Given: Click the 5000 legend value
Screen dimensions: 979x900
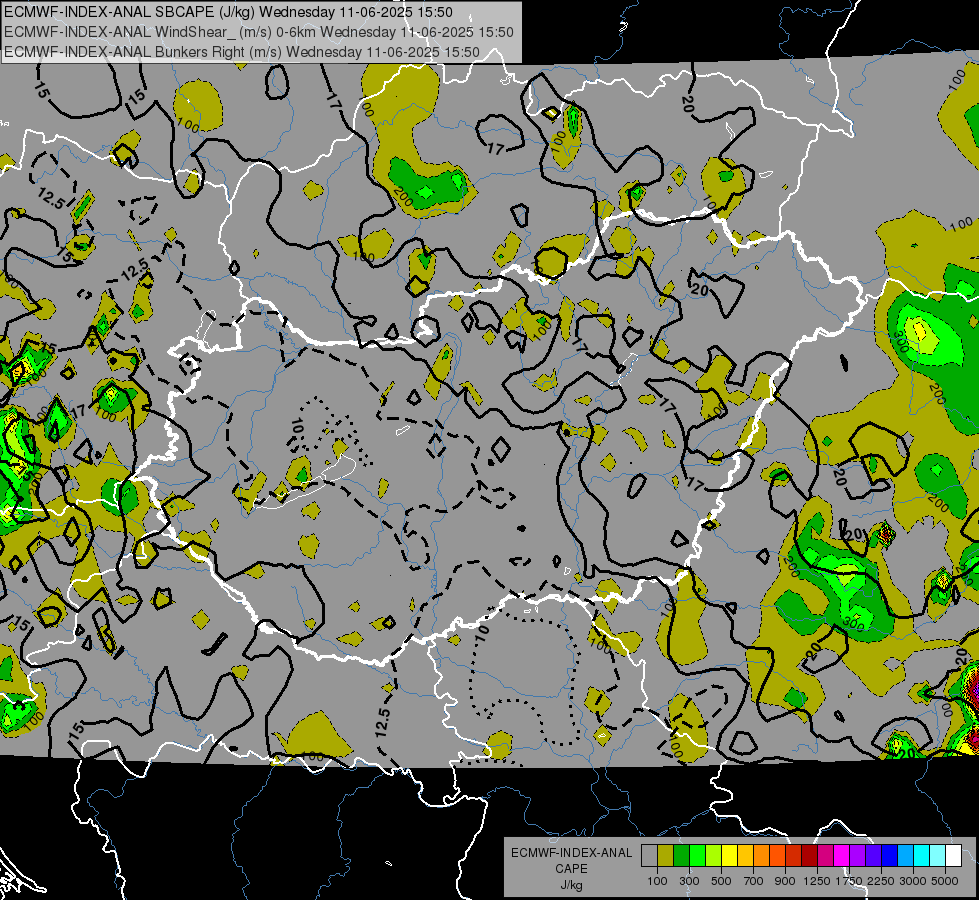Looking at the screenshot, I should click(x=945, y=881).
